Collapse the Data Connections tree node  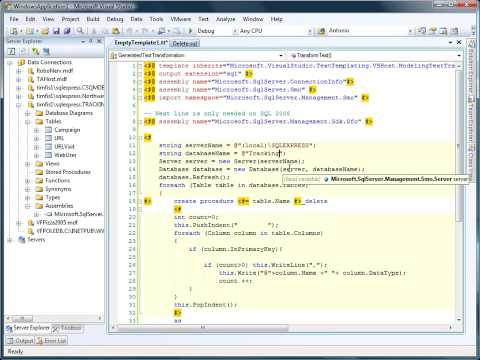(10, 63)
